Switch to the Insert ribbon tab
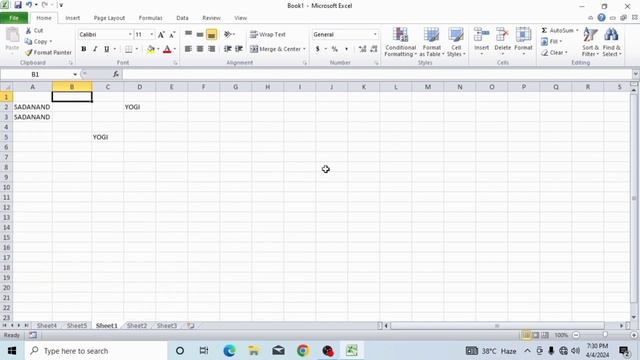640x360 pixels. [73, 18]
